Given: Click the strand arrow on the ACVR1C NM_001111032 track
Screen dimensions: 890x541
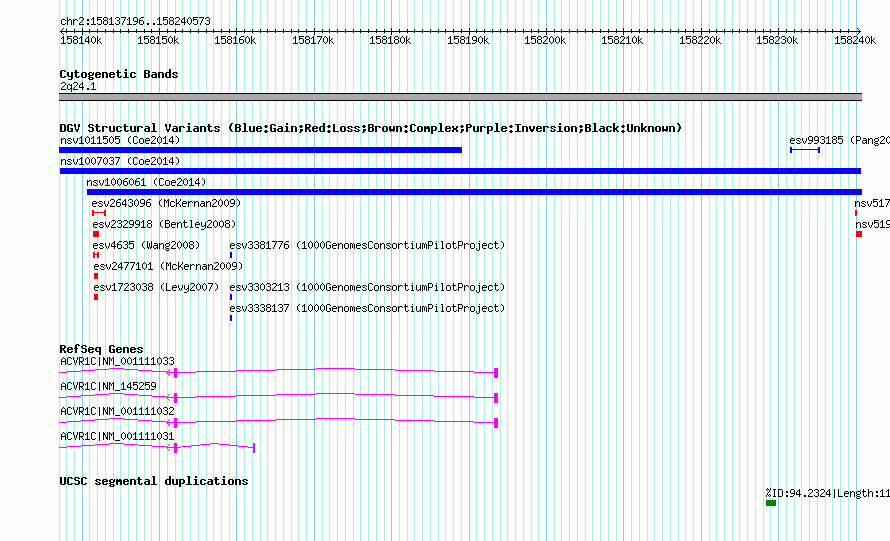Looking at the screenshot, I should (x=169, y=423).
